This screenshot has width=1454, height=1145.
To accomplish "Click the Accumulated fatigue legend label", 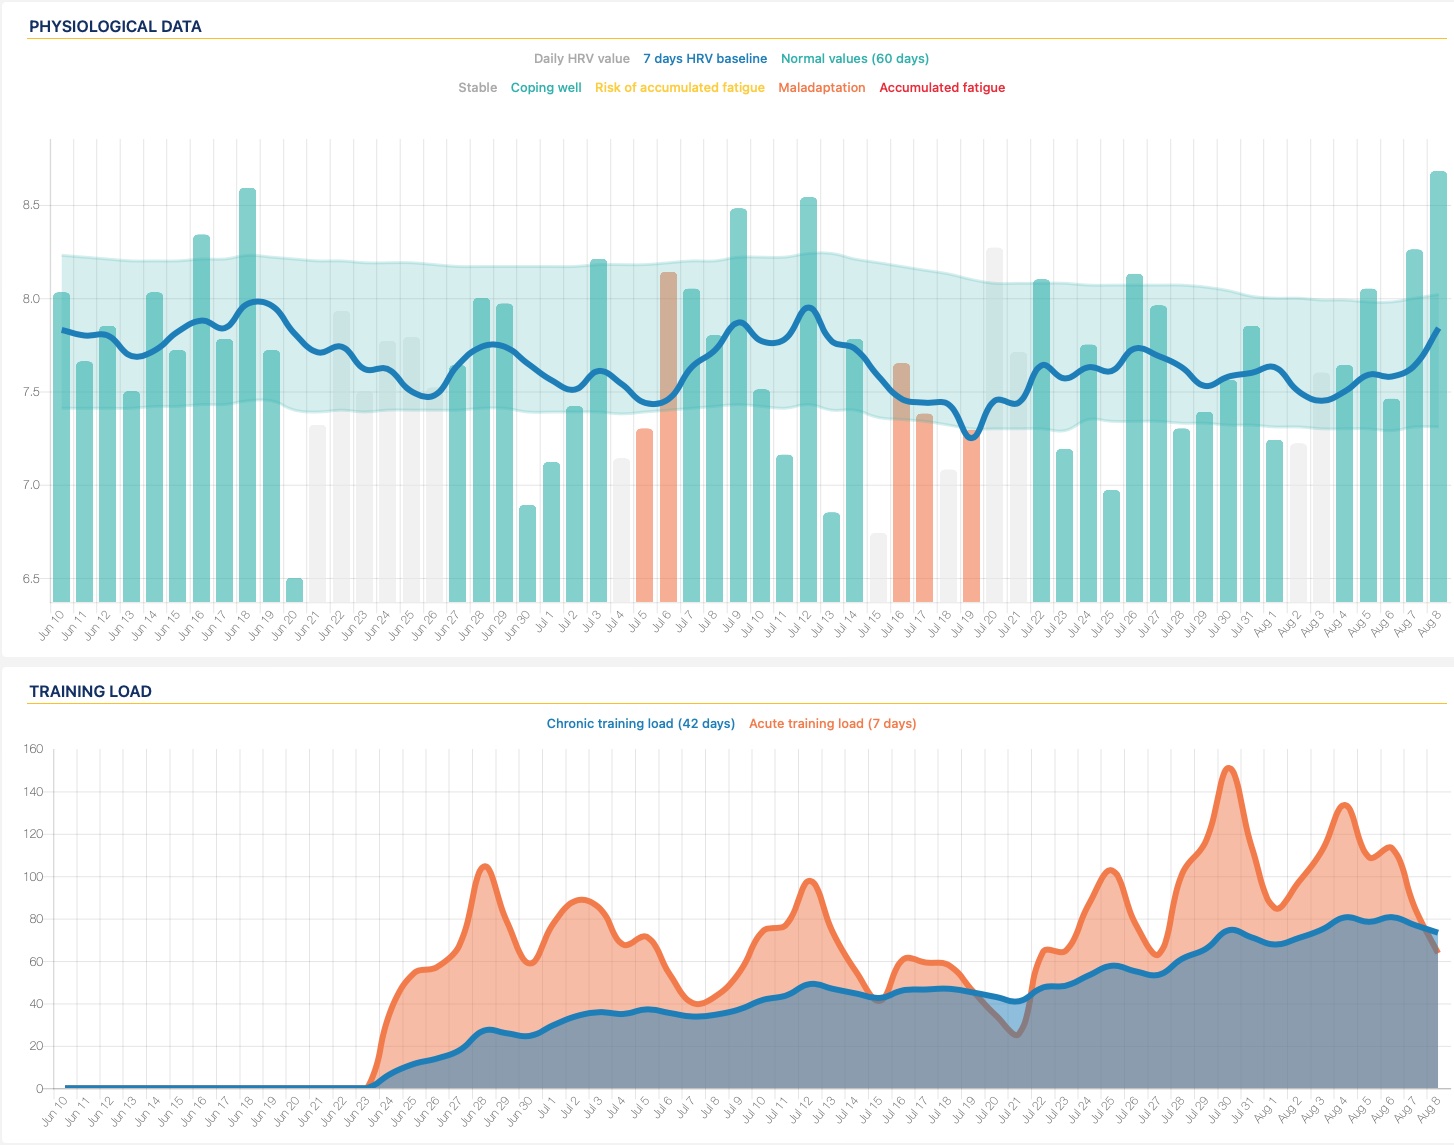I will 941,88.
